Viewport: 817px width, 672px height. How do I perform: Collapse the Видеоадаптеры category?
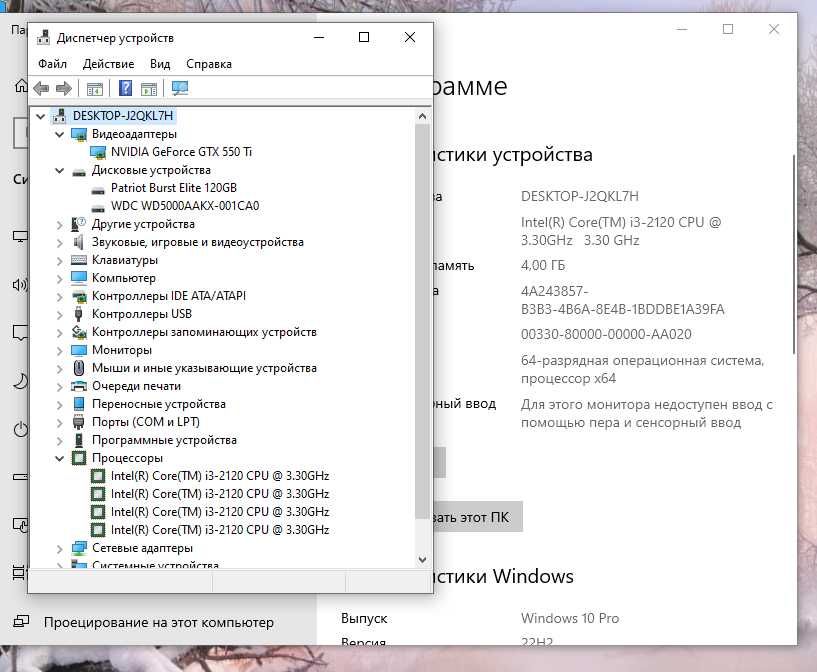[x=59, y=134]
